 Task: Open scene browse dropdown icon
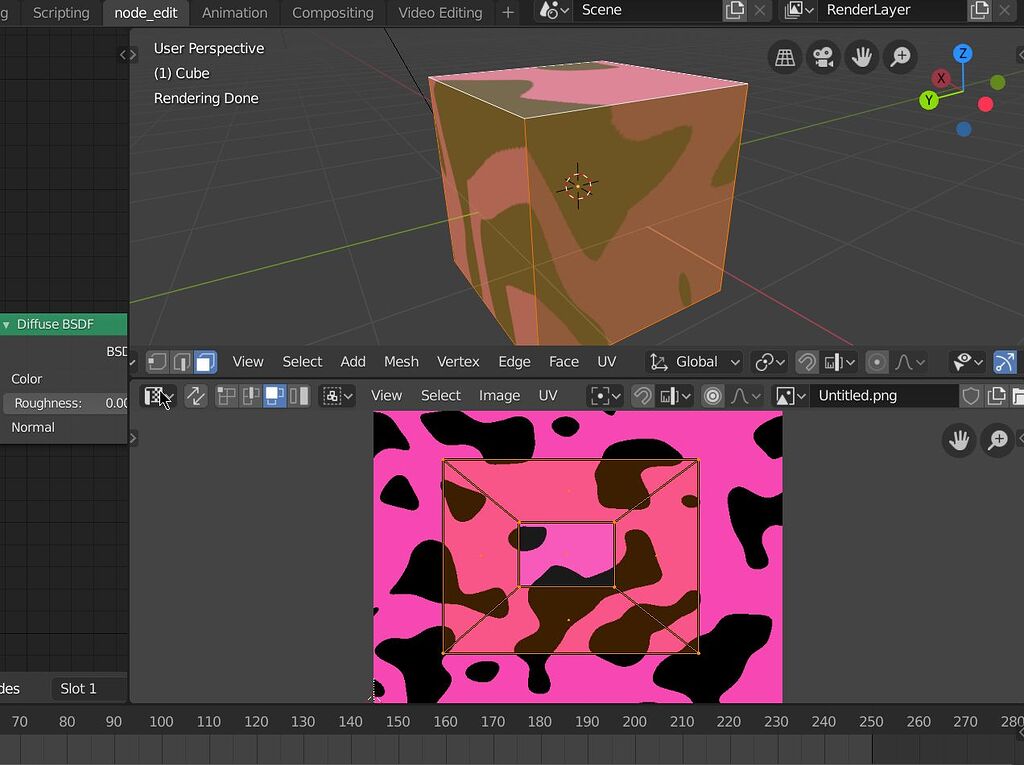tap(554, 10)
